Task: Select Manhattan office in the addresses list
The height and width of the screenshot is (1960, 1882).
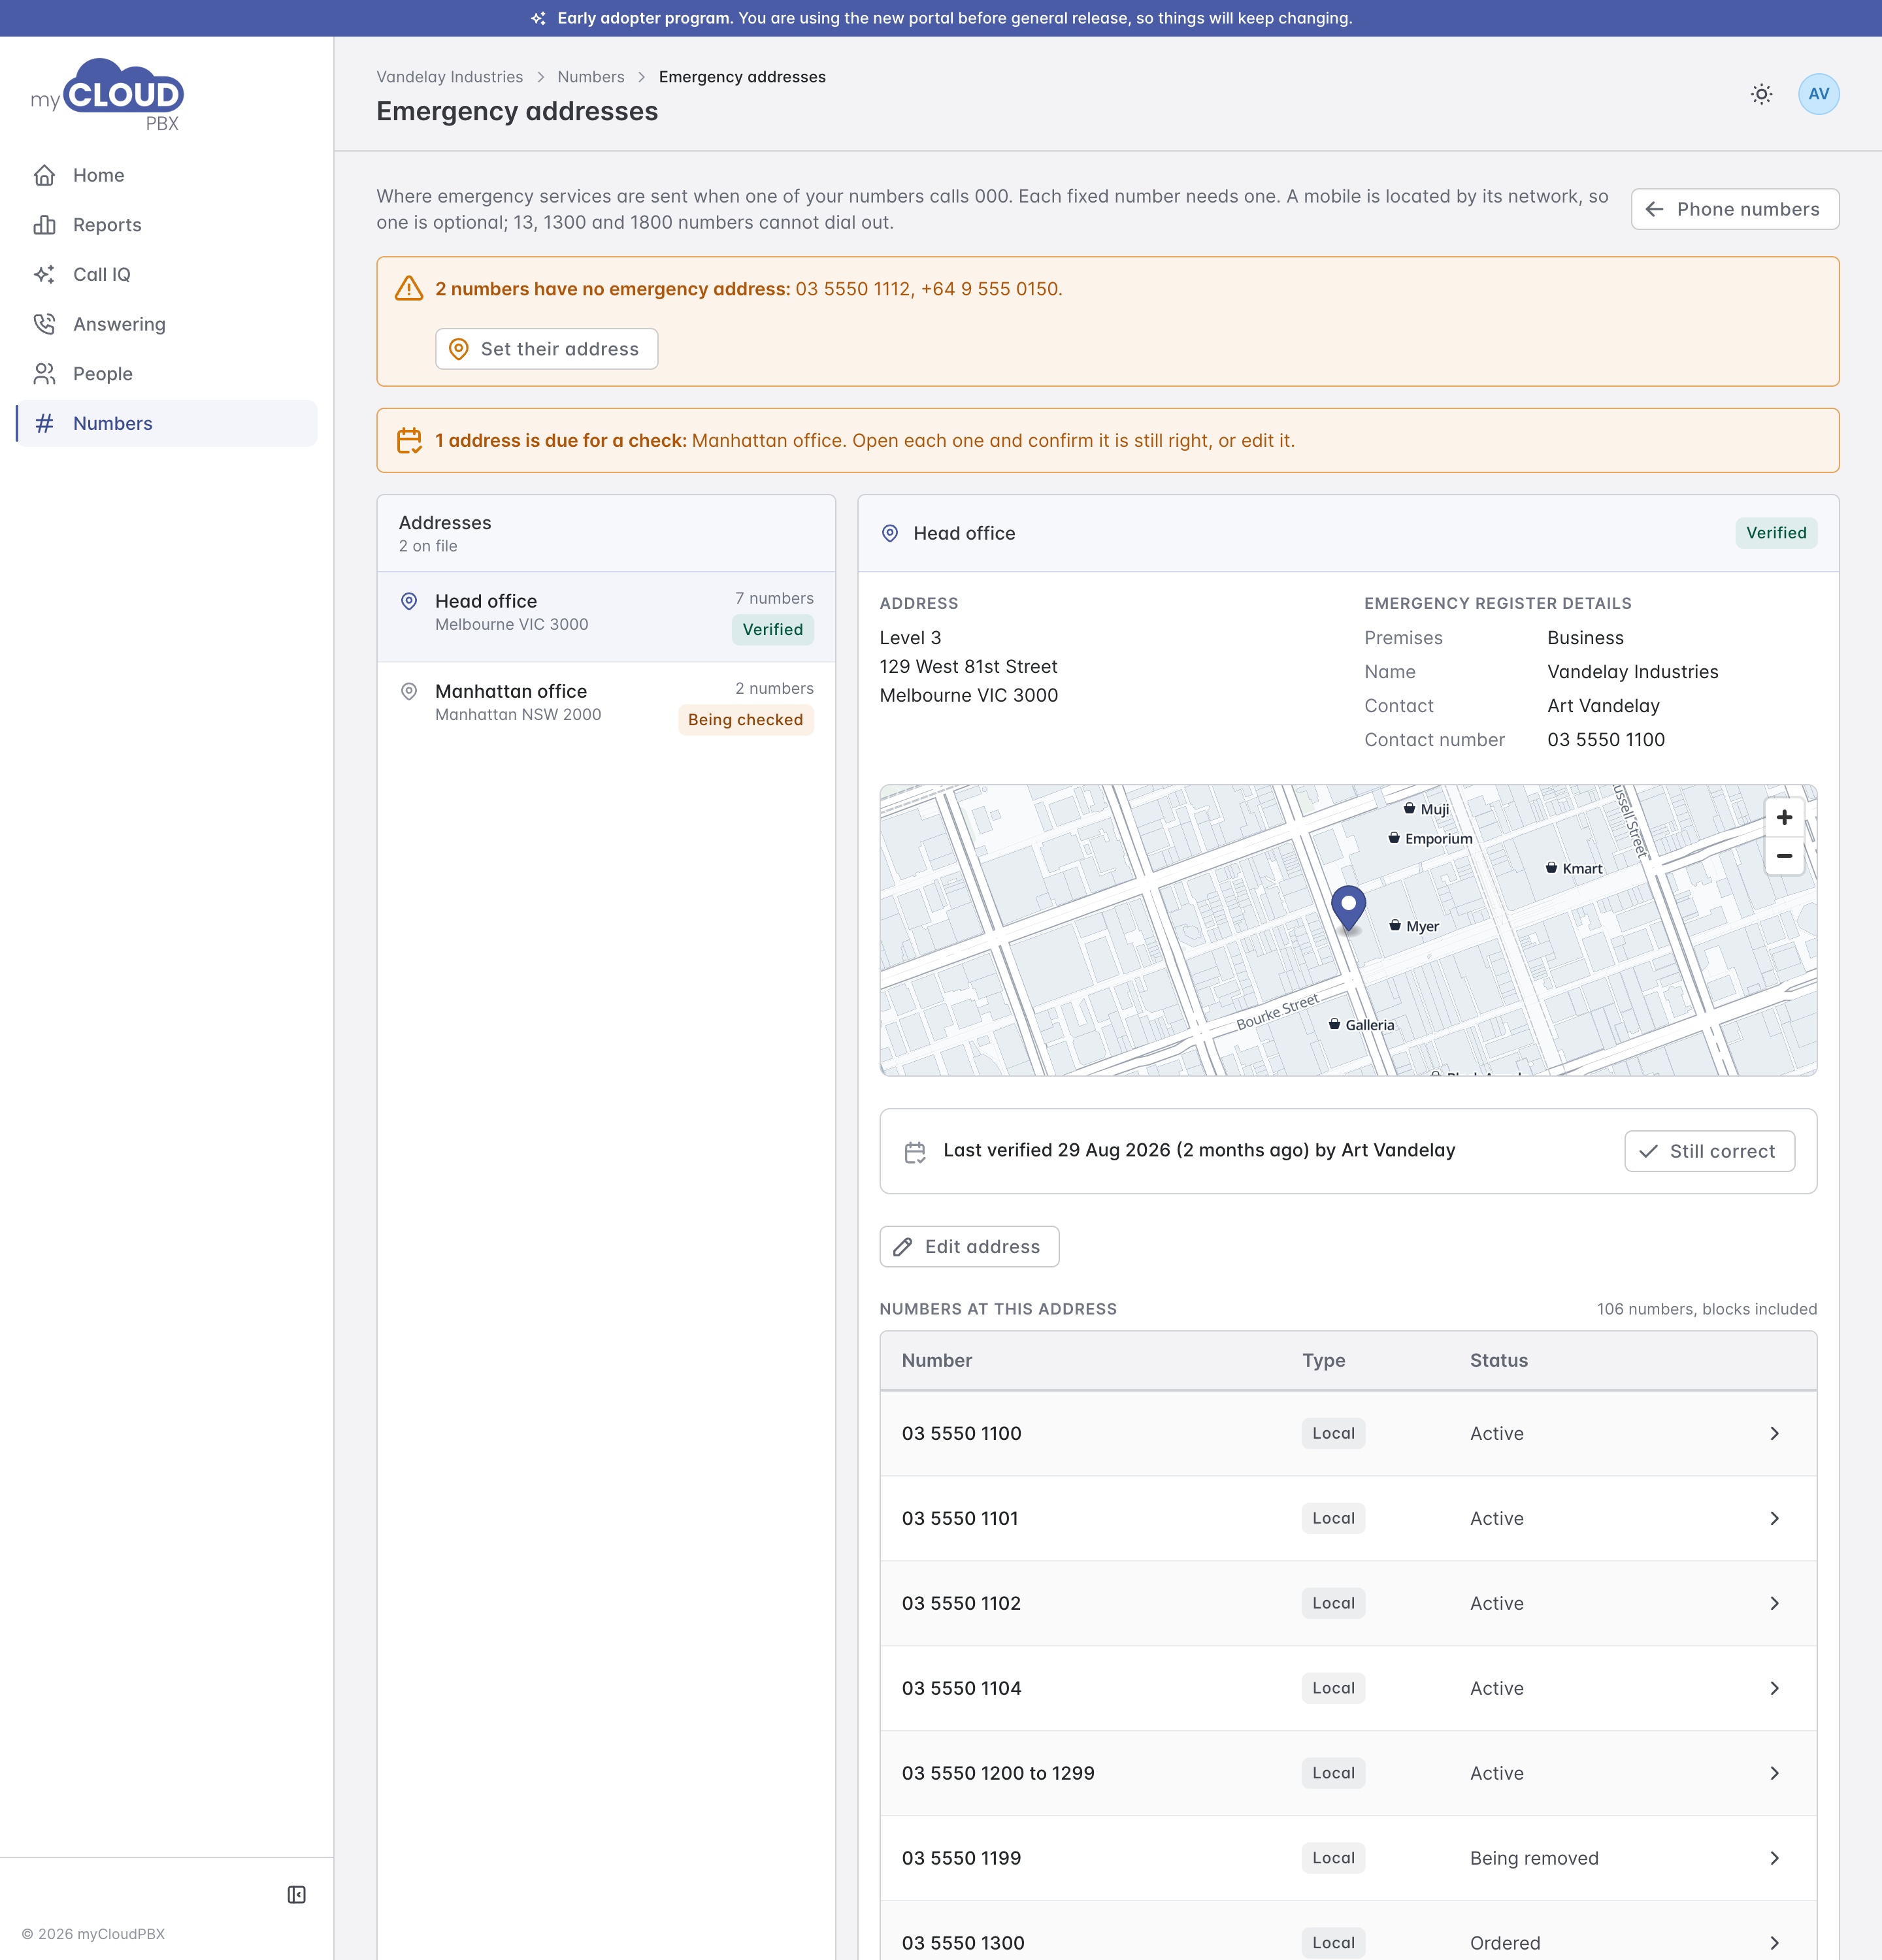Action: 606,706
